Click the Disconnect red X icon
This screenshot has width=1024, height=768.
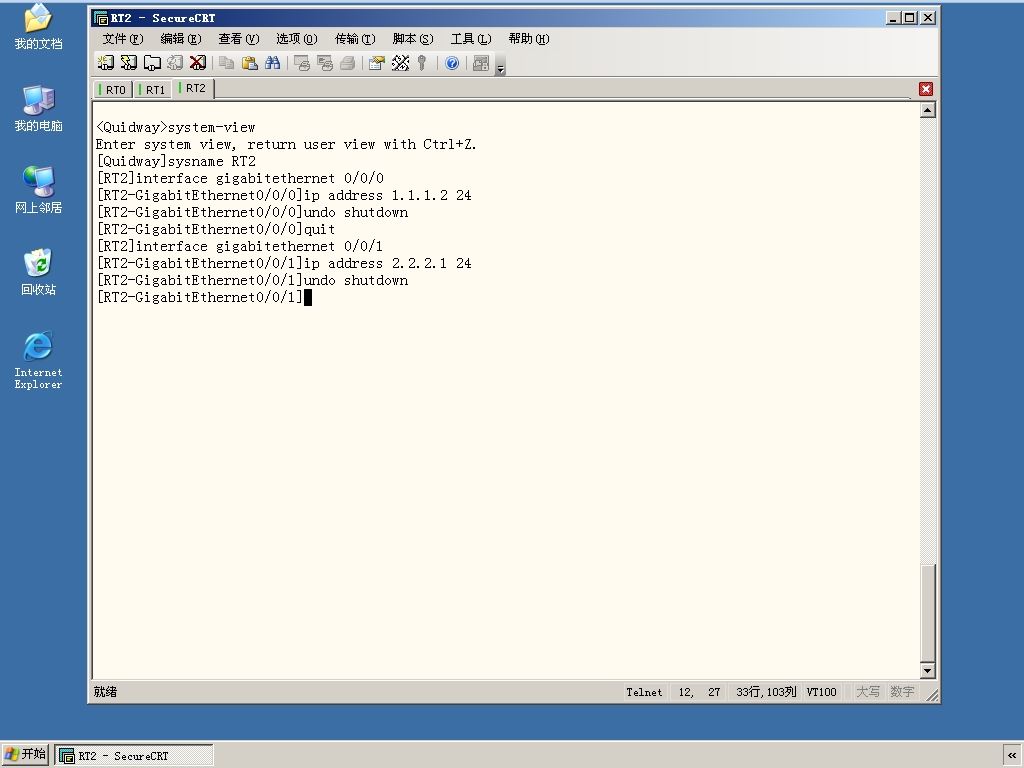pos(197,63)
